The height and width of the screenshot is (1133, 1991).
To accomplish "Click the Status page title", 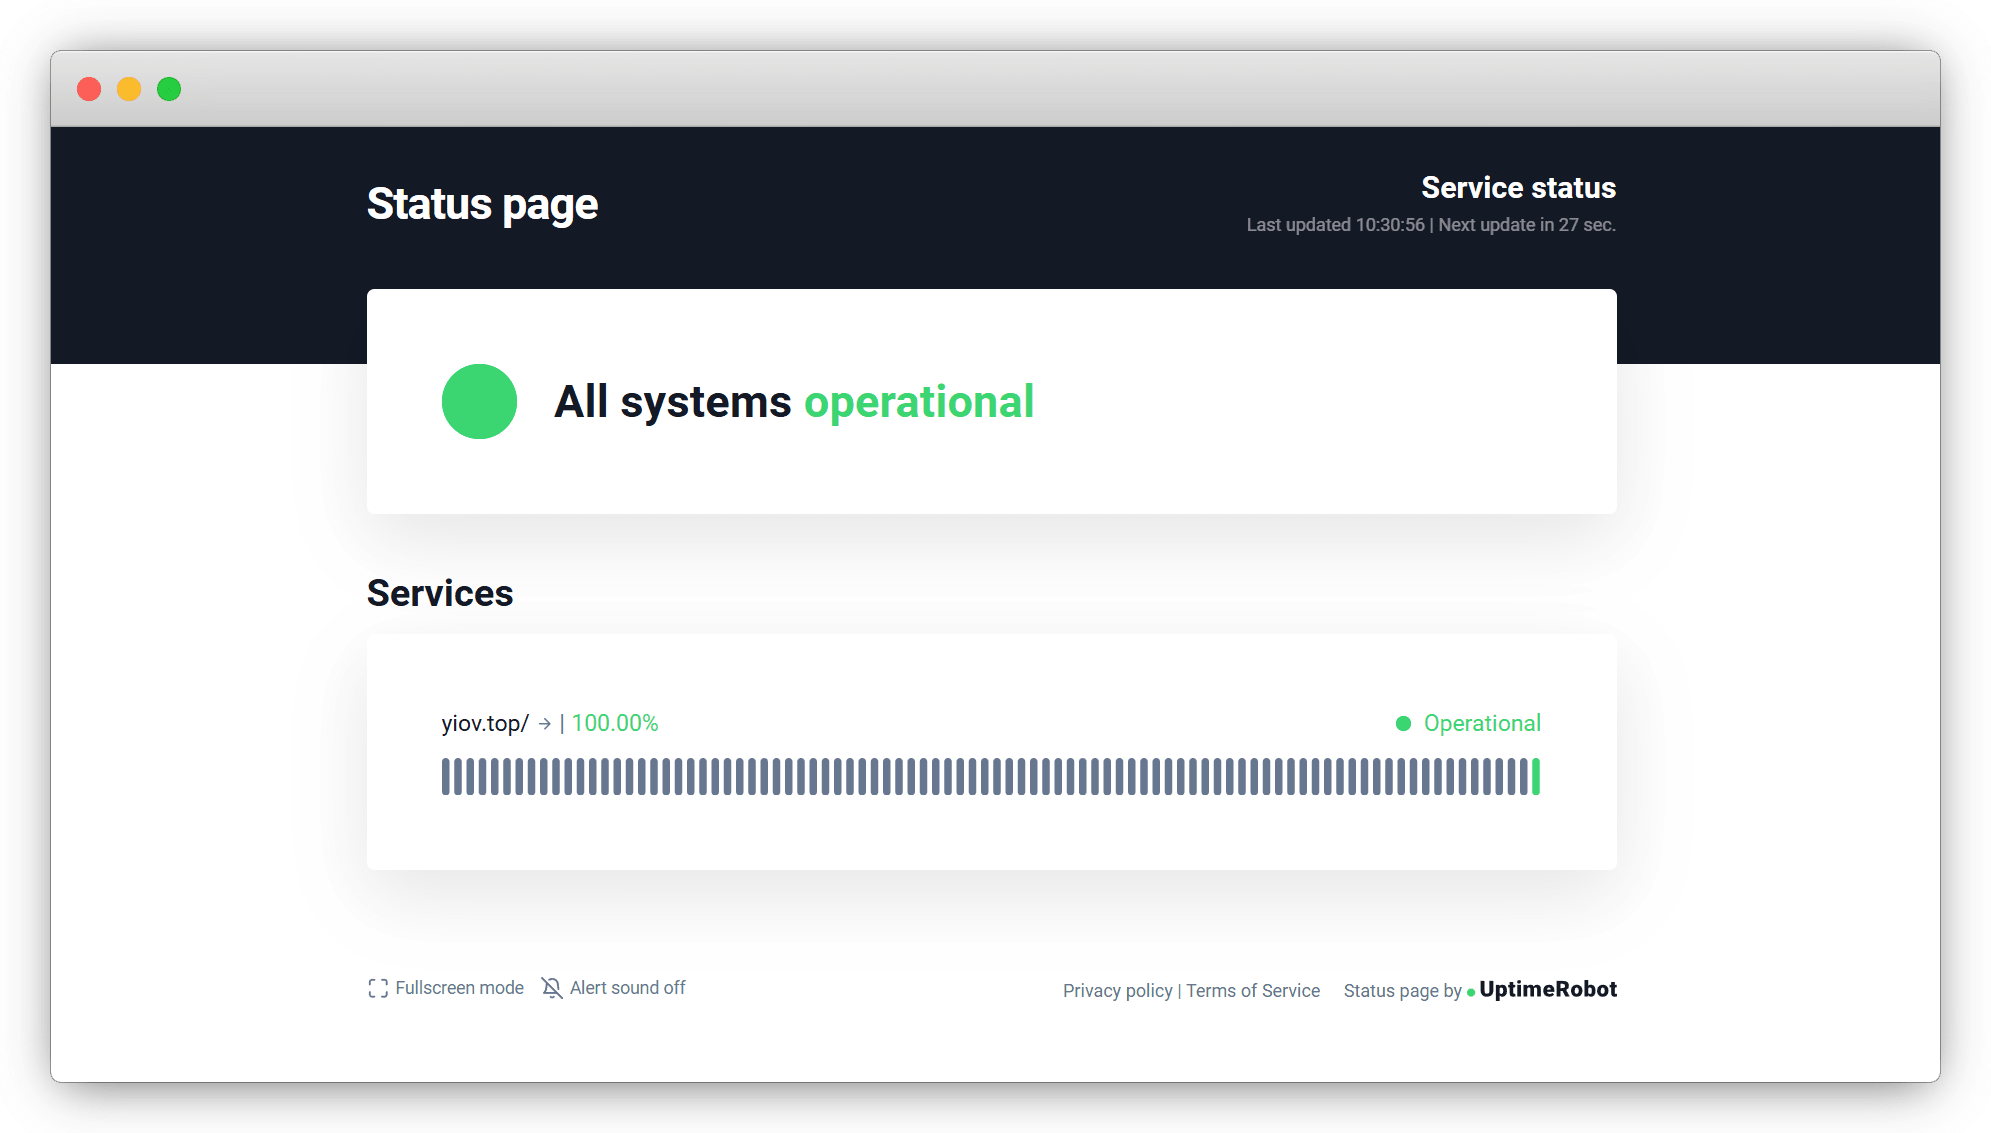I will (x=482, y=204).
